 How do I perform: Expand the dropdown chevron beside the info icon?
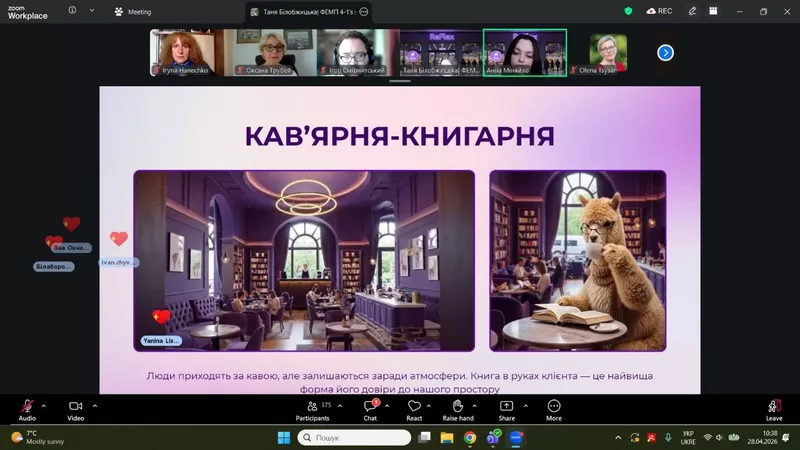(x=92, y=10)
